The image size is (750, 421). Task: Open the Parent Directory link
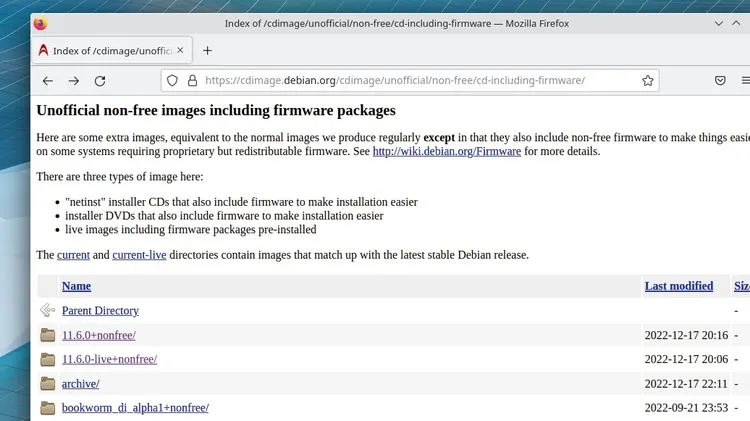[x=100, y=310]
